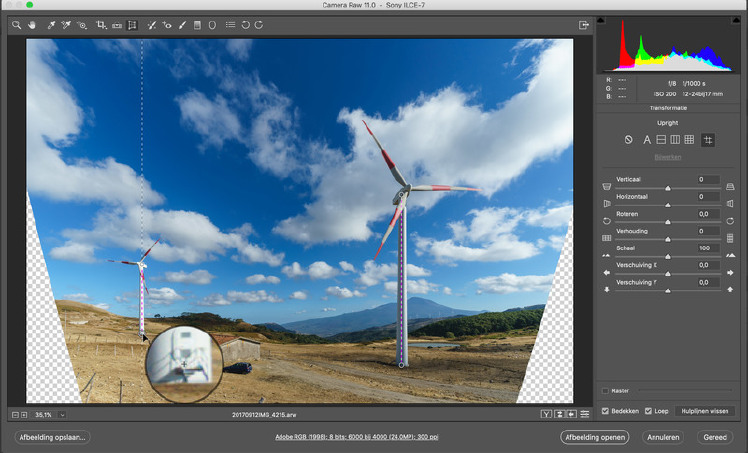Click the Annuleren button

click(663, 437)
